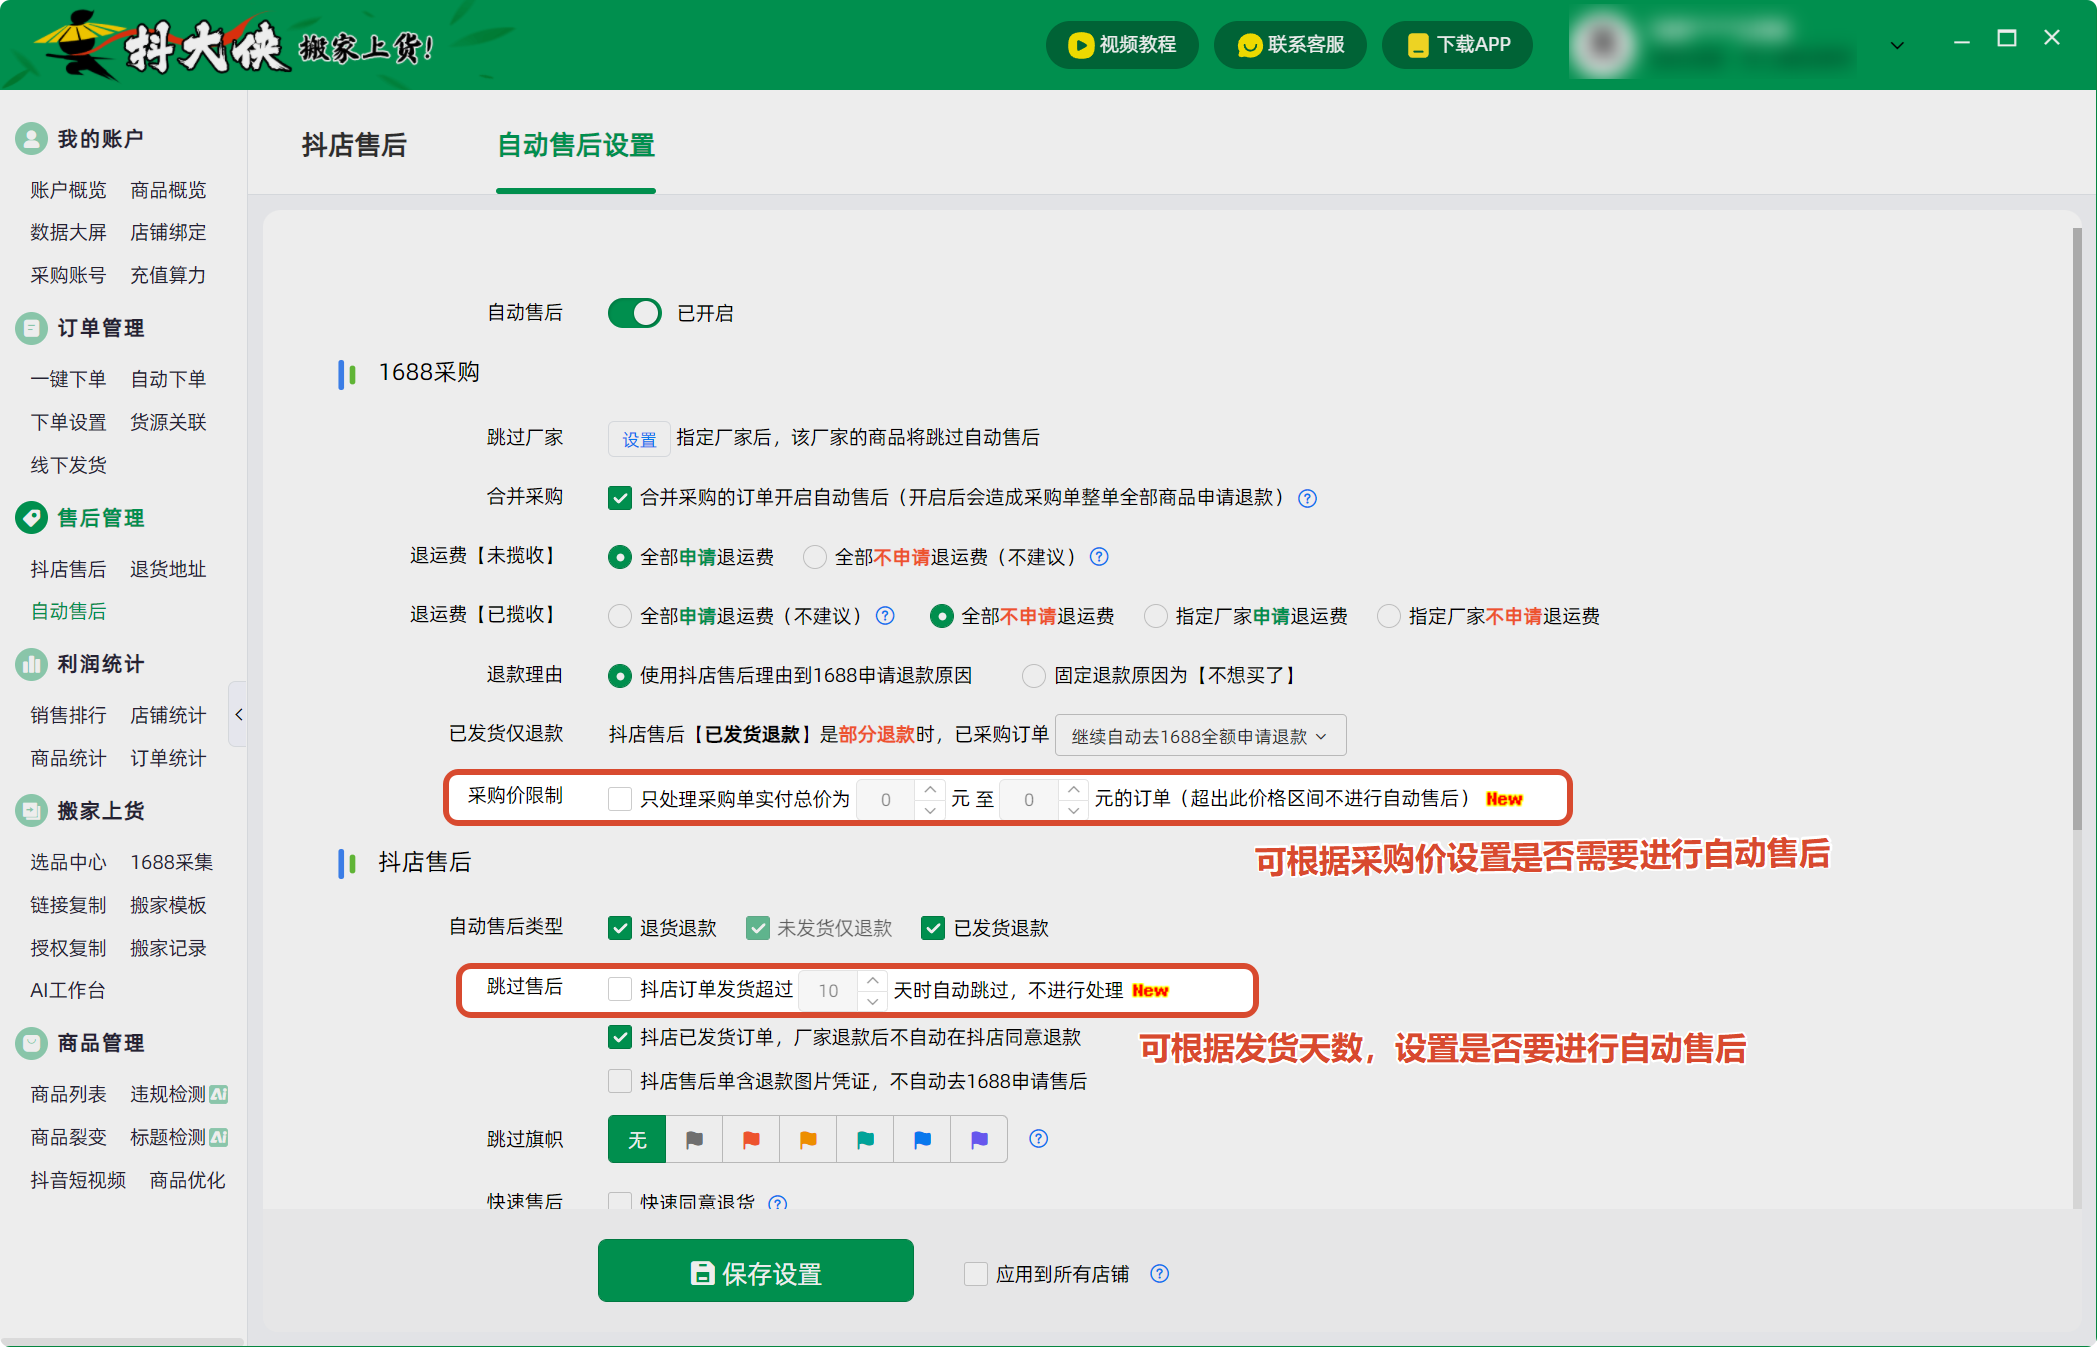The width and height of the screenshot is (2097, 1347).
Task: Decrease shipped days stepper value
Action: click(873, 1001)
